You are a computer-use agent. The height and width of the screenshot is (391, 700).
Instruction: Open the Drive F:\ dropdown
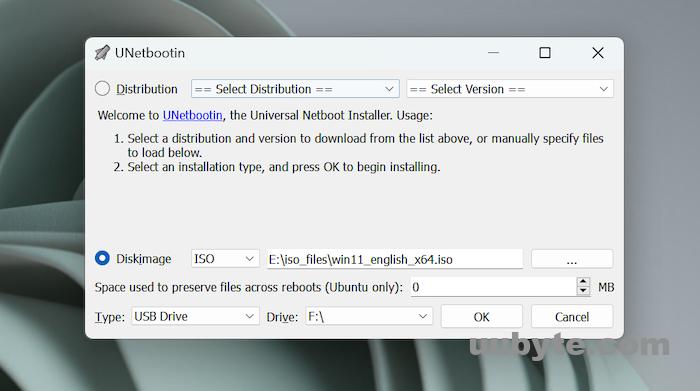[369, 316]
